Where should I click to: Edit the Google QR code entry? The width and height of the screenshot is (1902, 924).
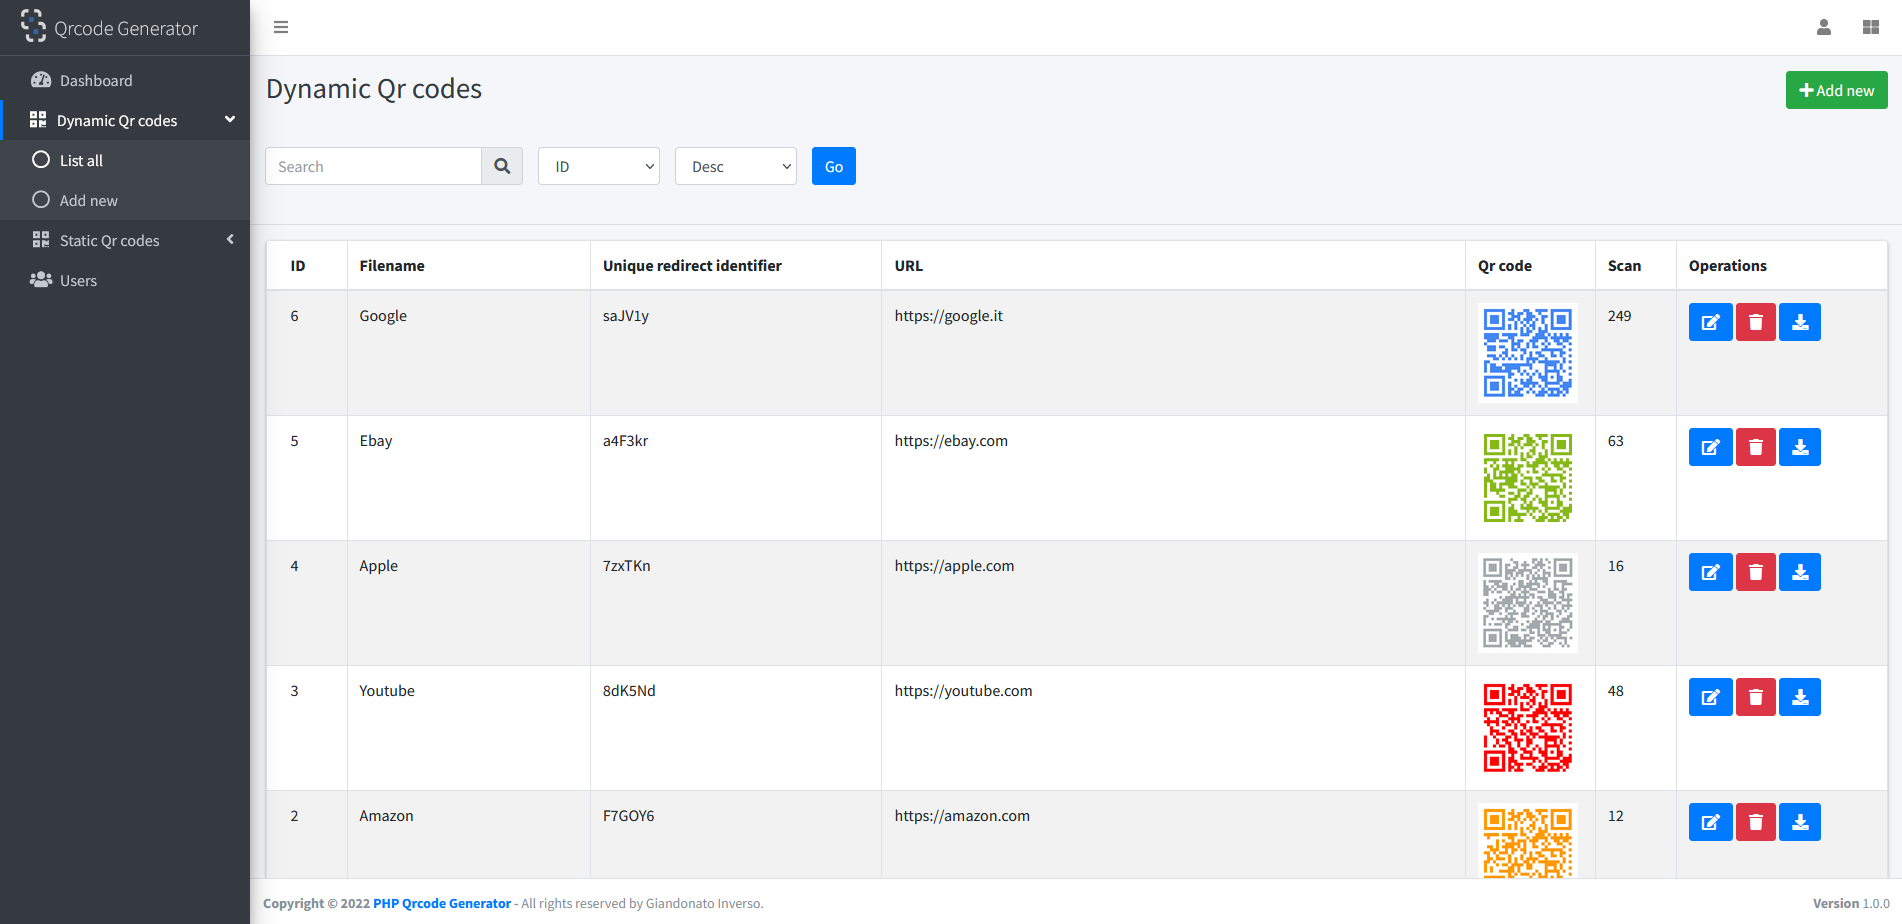tap(1710, 322)
